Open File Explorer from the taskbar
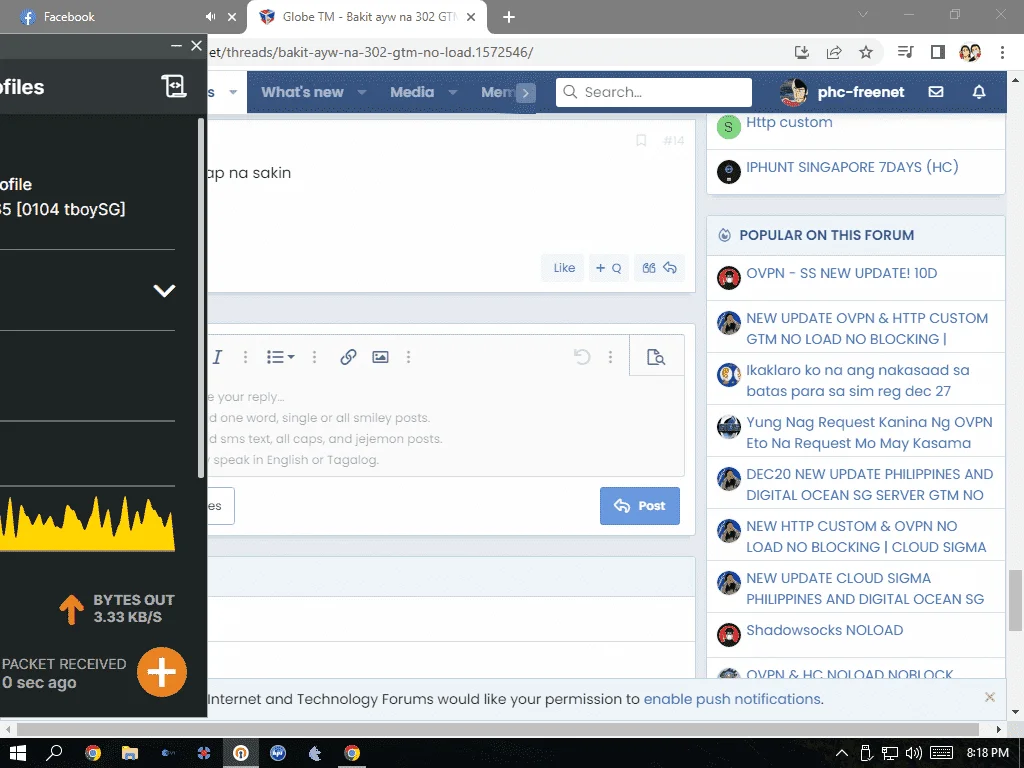Image resolution: width=1024 pixels, height=768 pixels. pos(130,753)
